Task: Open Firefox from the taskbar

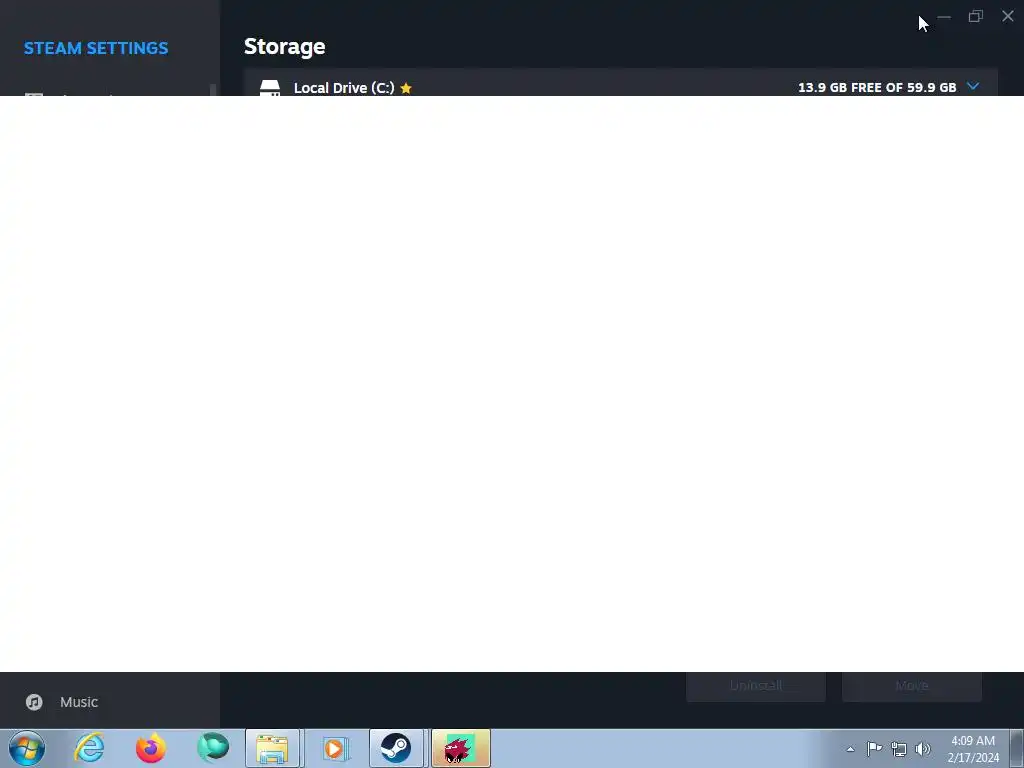Action: (151, 748)
